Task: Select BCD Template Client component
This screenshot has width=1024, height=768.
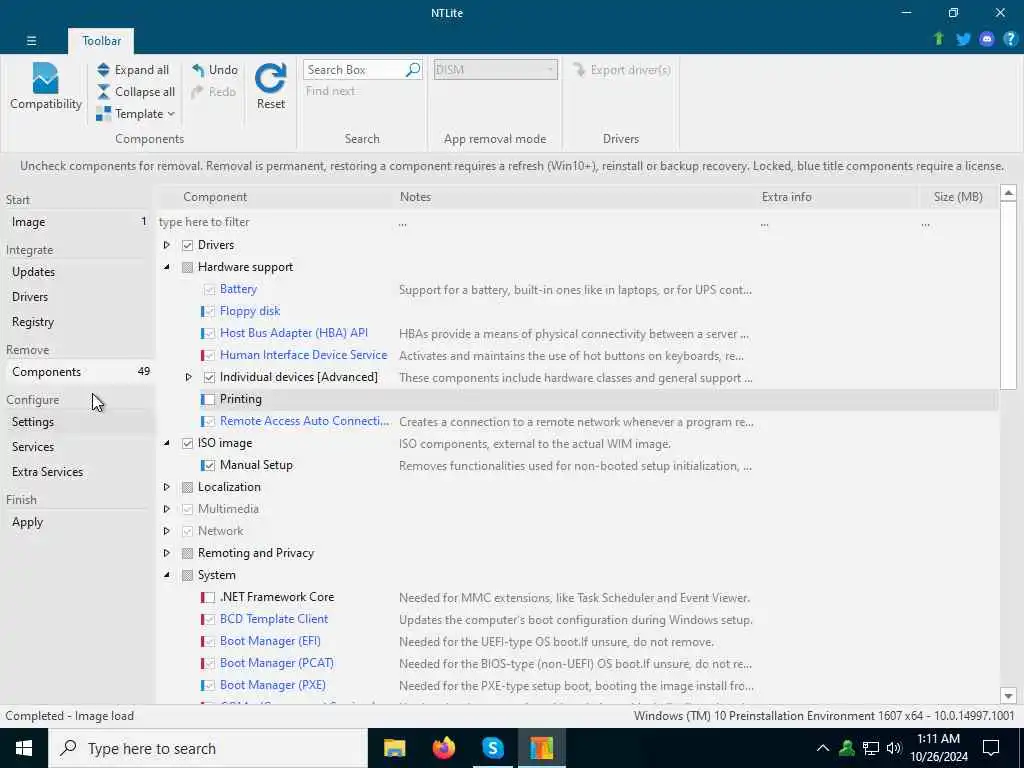Action: pyautogui.click(x=274, y=618)
